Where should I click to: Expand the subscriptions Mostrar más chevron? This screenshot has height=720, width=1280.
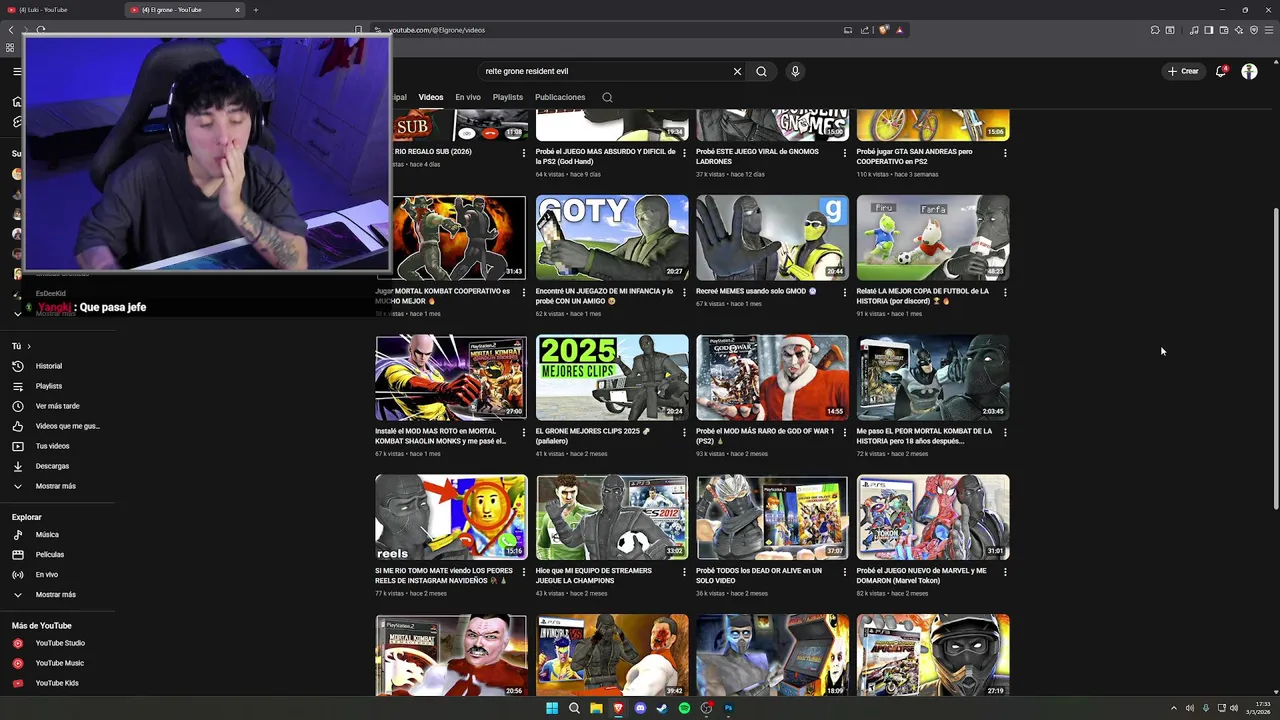pyautogui.click(x=17, y=313)
